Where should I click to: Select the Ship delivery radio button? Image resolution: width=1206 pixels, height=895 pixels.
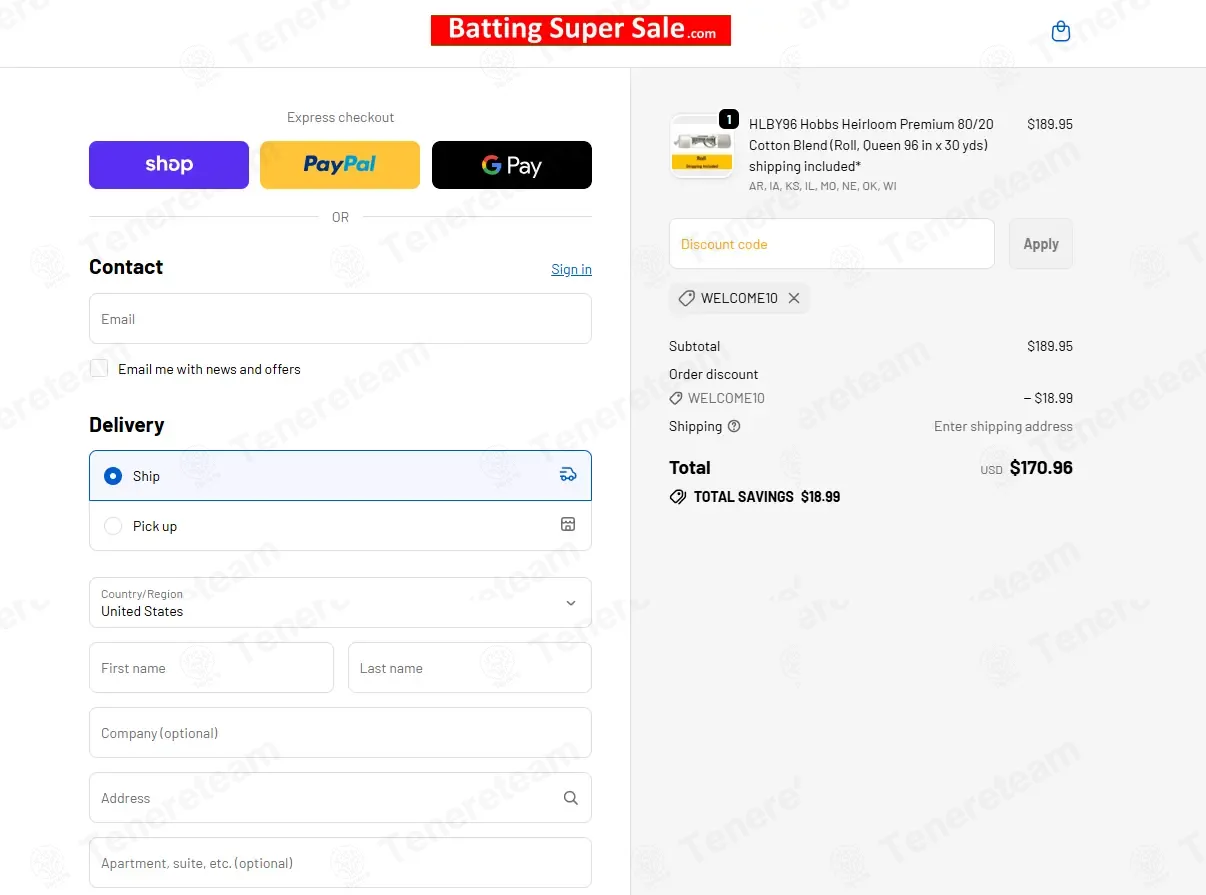(113, 476)
